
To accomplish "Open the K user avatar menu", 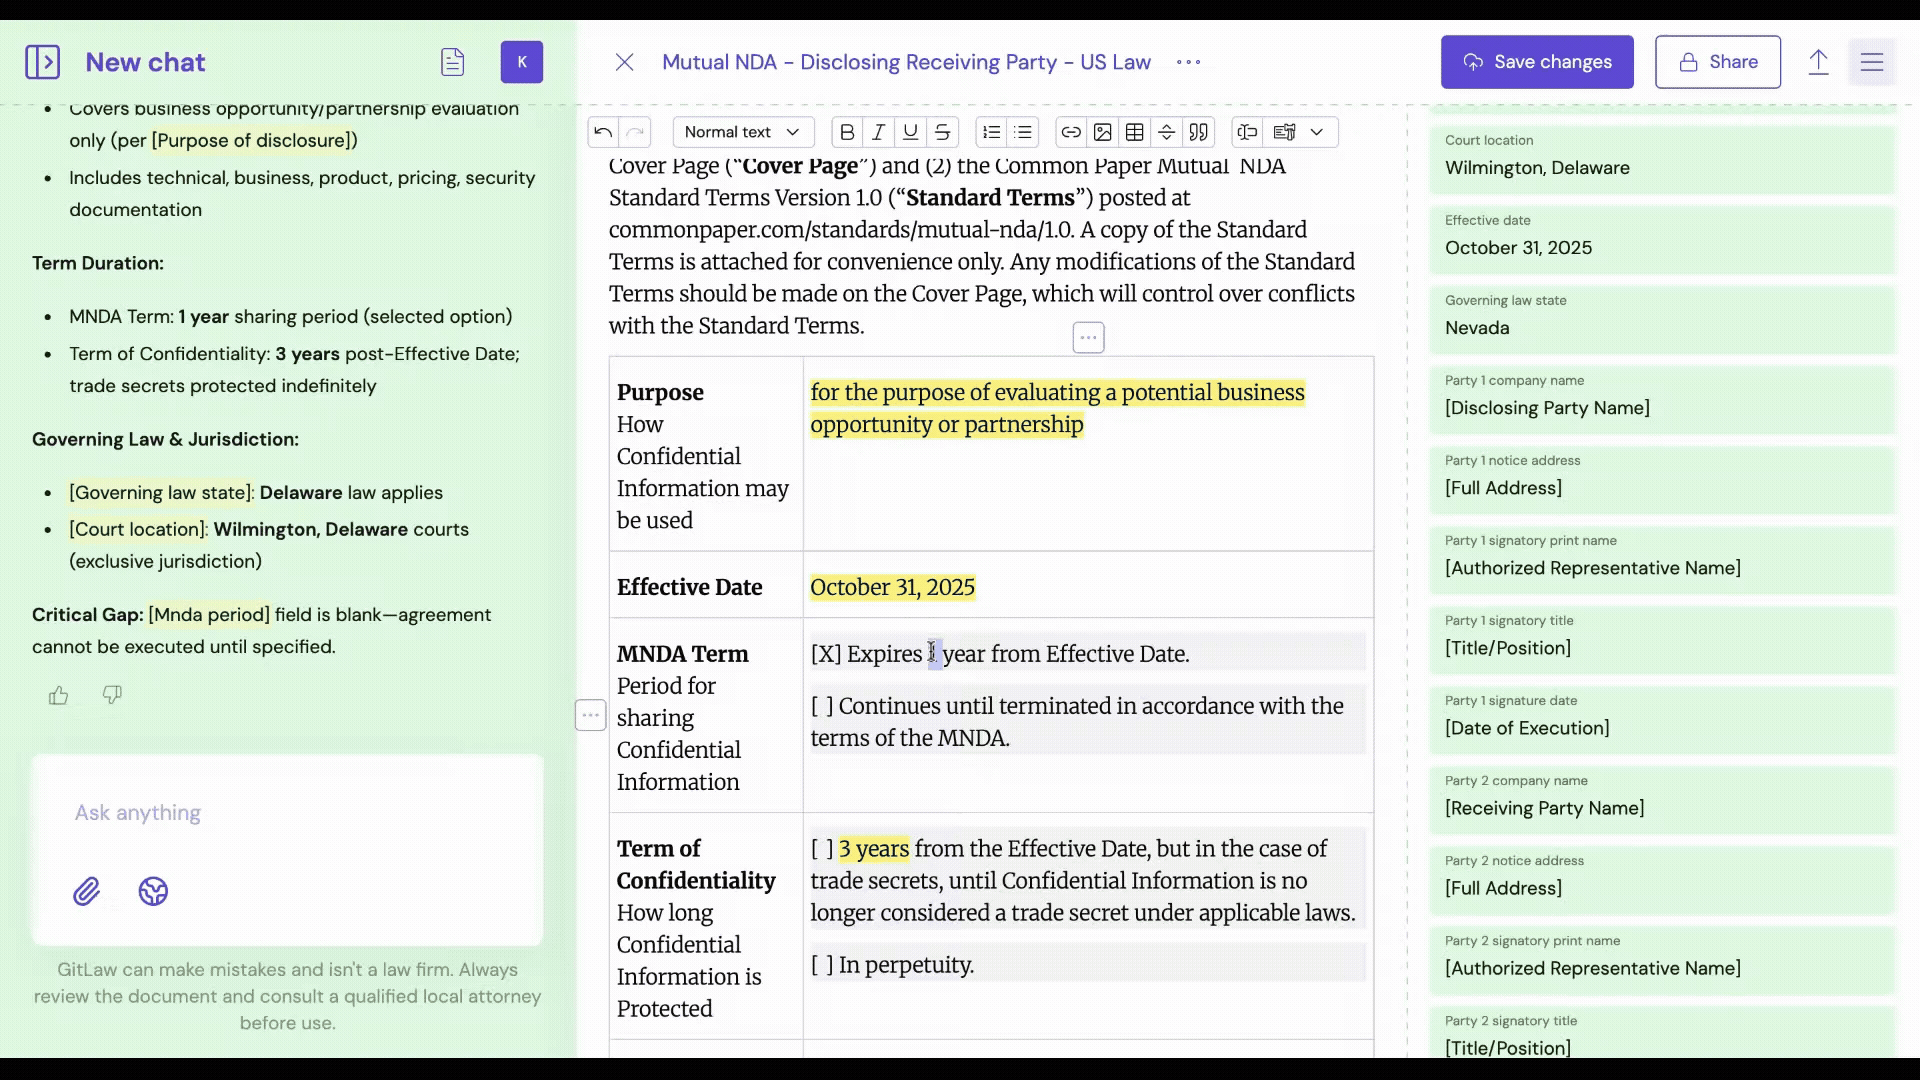I will pyautogui.click(x=522, y=62).
